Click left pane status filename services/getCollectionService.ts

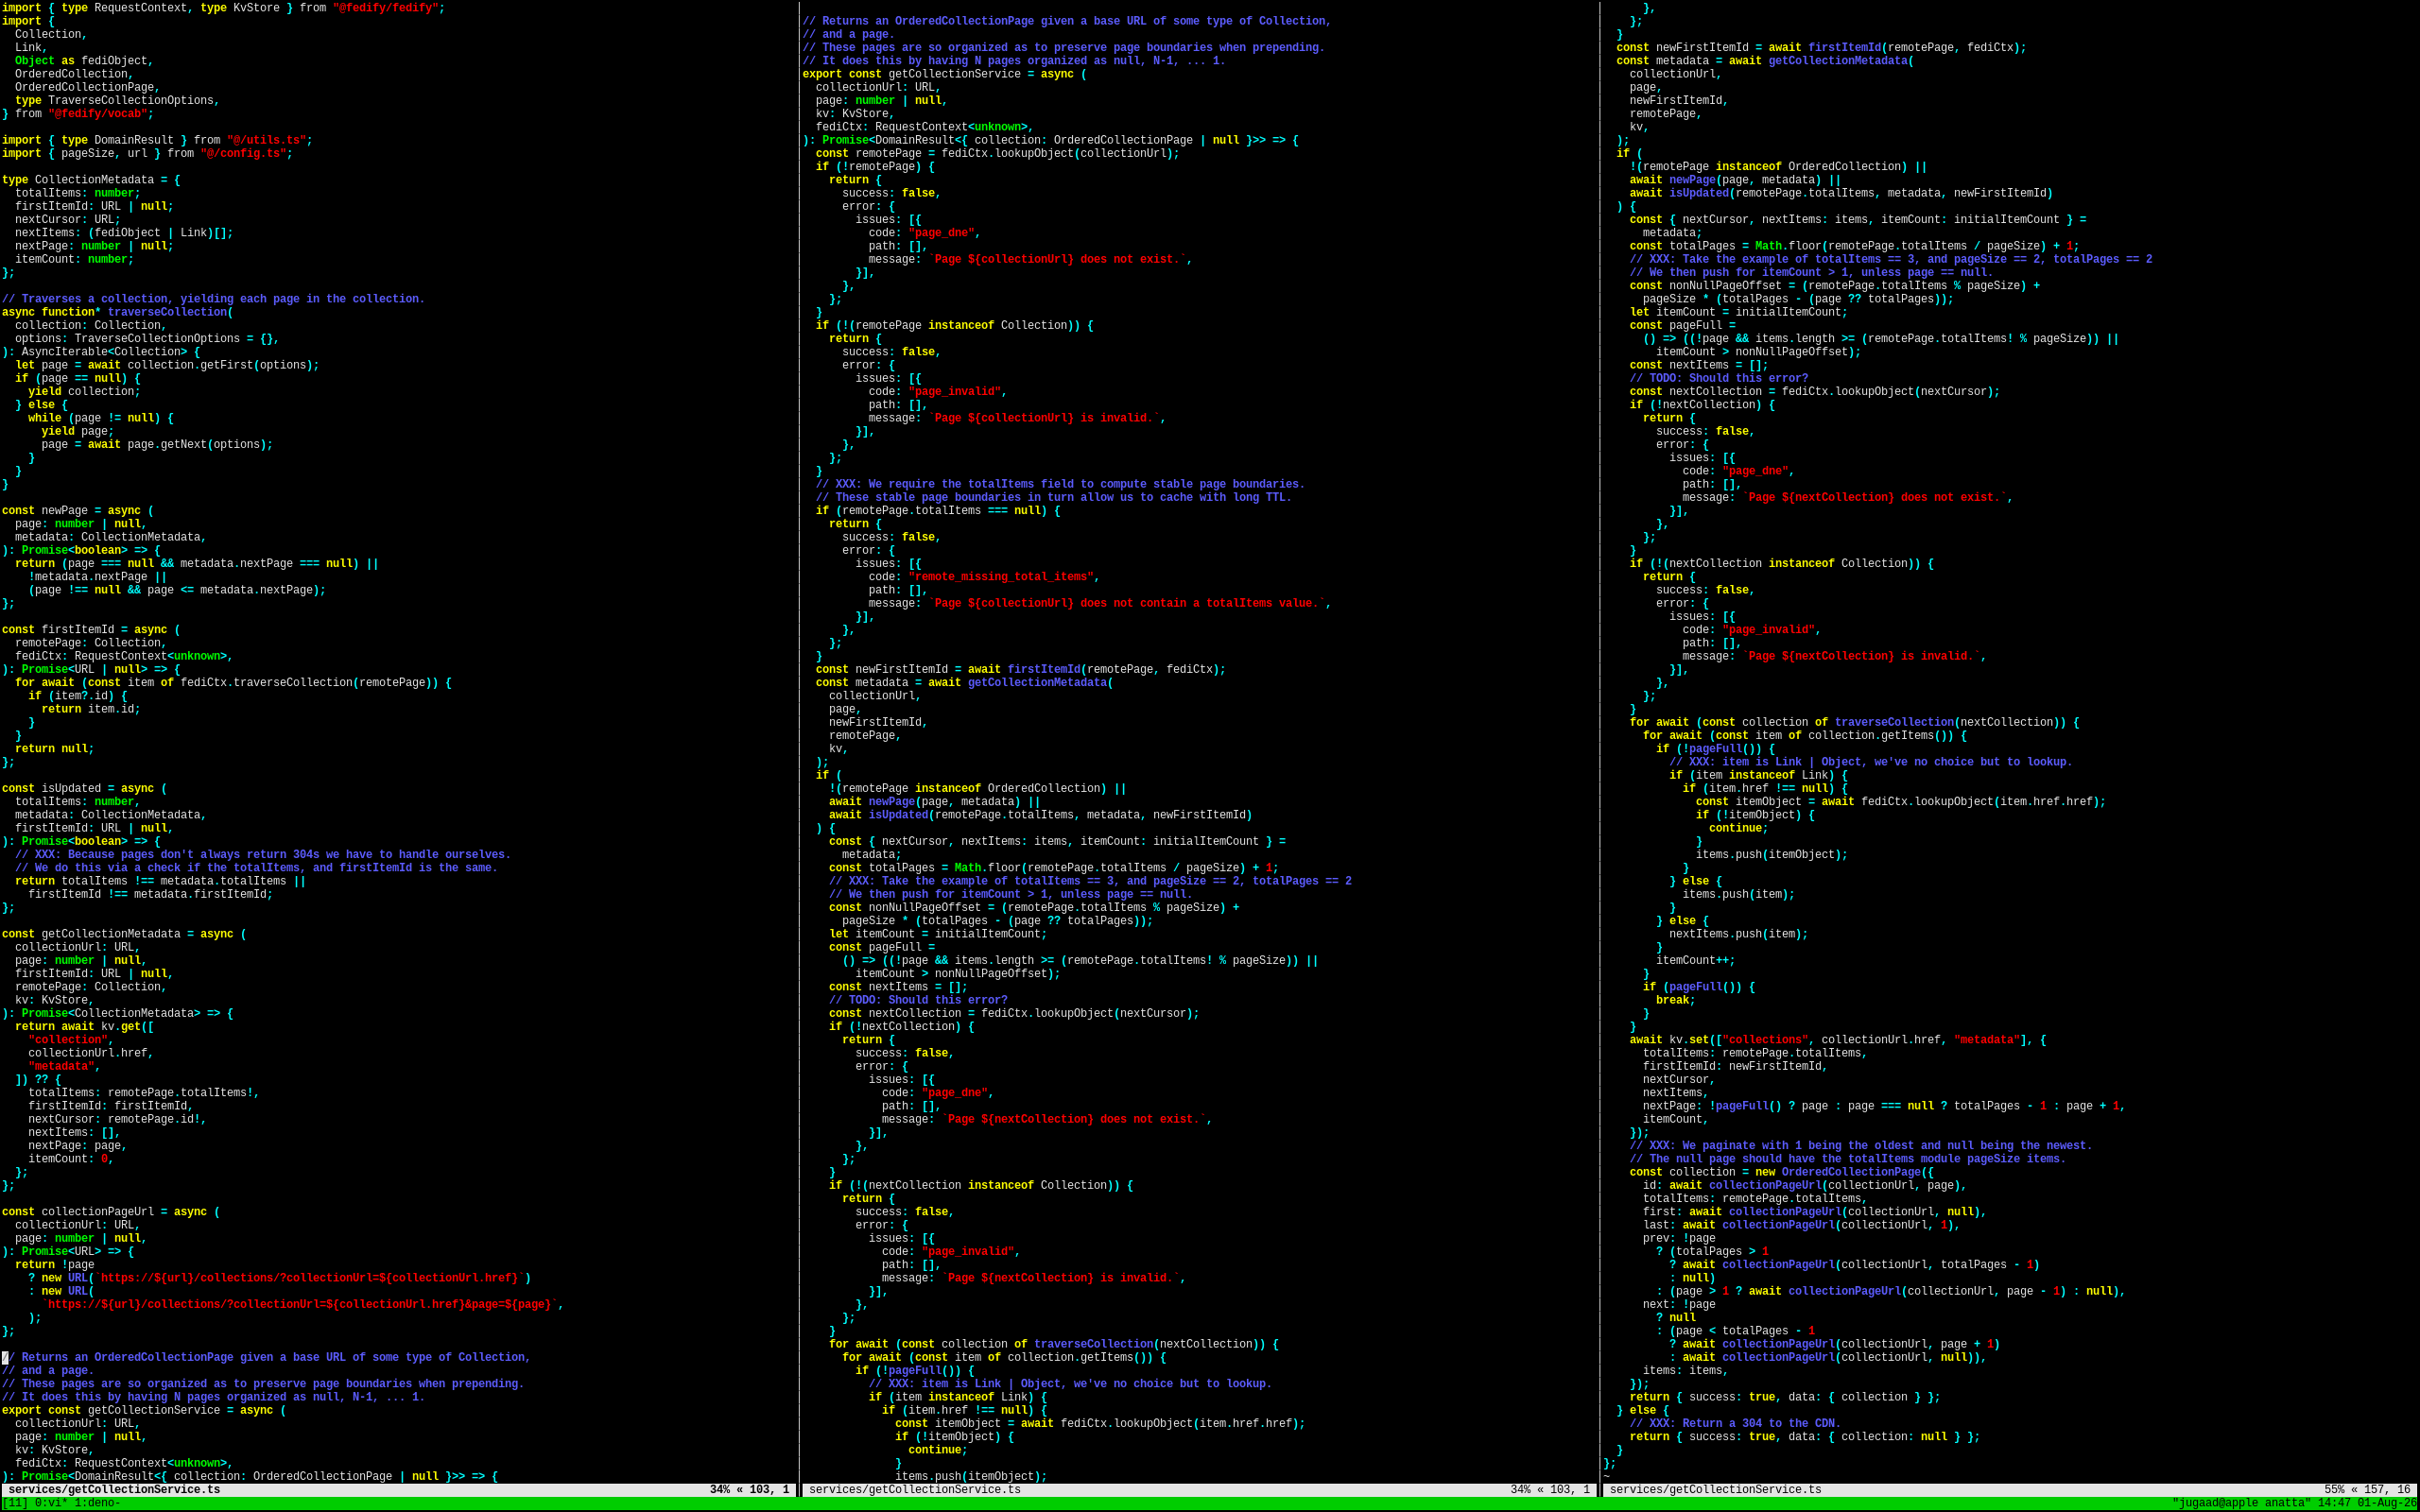tap(114, 1490)
